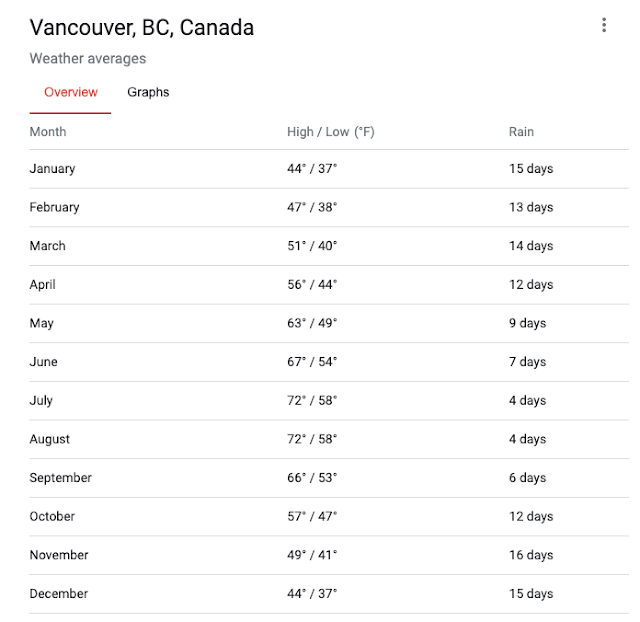640x622 pixels.
Task: Click the High / Low (°F) column header
Action: click(331, 132)
